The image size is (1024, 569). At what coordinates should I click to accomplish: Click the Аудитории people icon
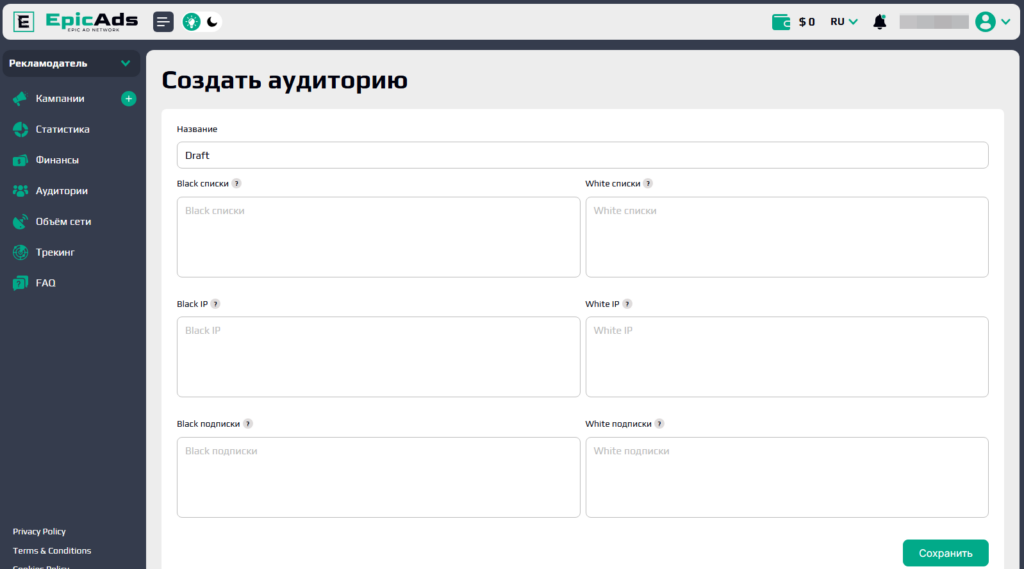click(20, 191)
